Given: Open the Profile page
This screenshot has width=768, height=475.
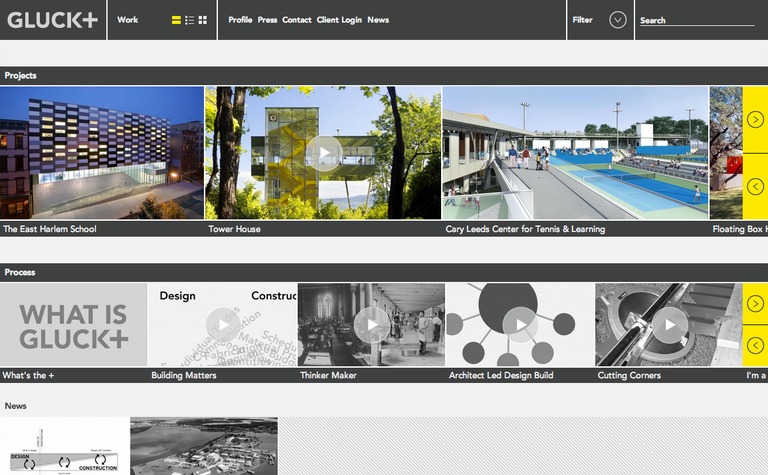Looking at the screenshot, I should click(x=240, y=20).
